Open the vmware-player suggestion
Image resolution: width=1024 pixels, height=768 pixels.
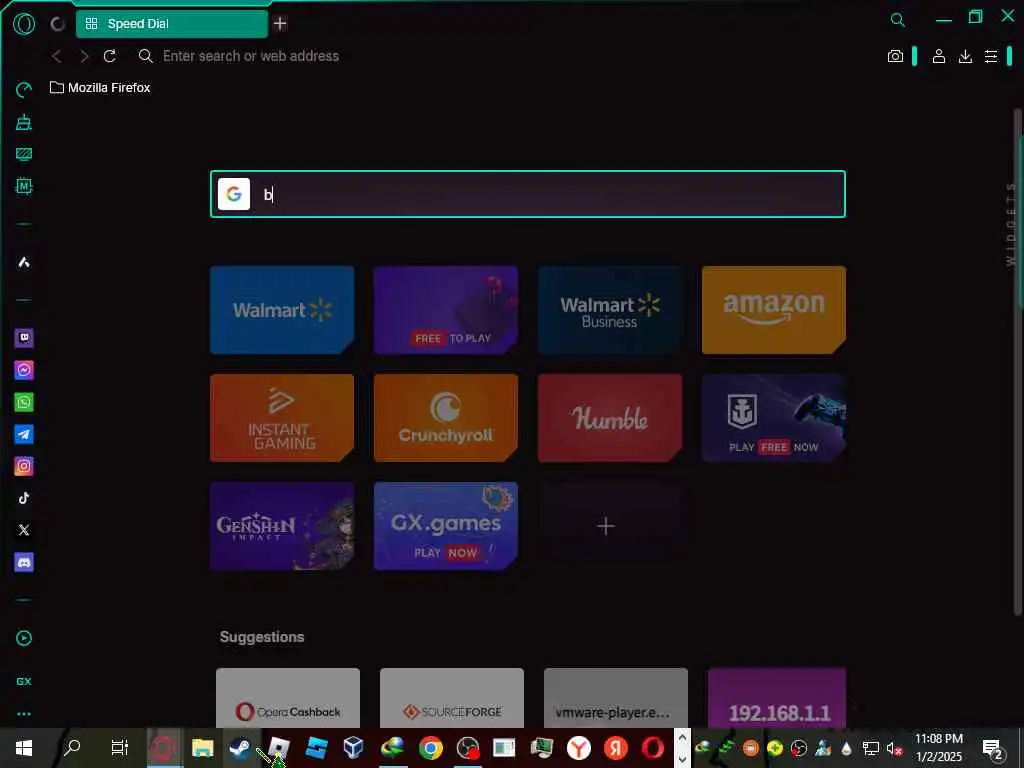[616, 697]
